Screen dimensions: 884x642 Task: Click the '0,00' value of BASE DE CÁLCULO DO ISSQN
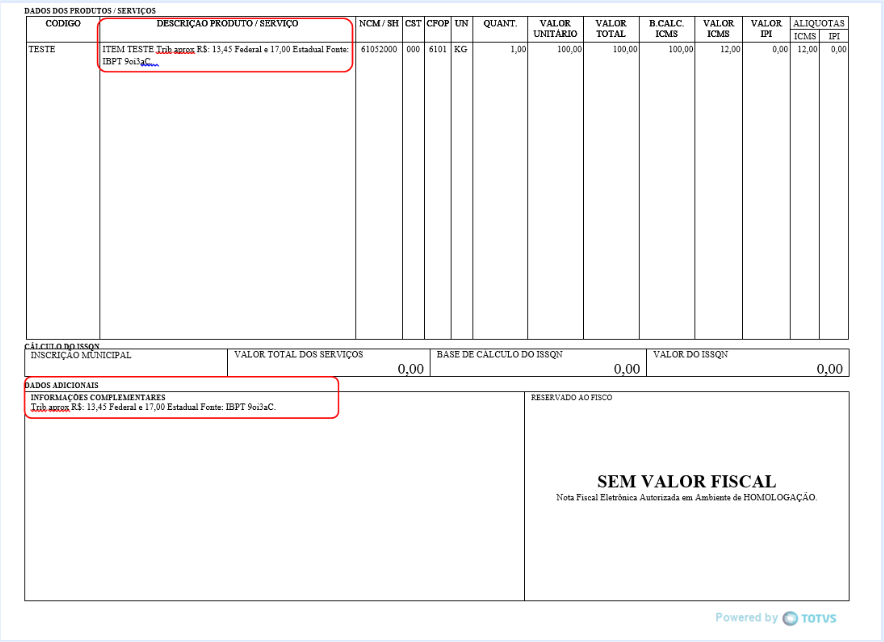tap(627, 369)
